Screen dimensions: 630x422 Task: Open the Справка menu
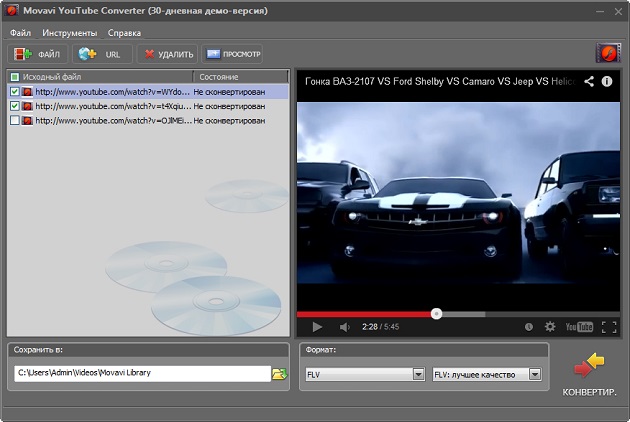124,33
